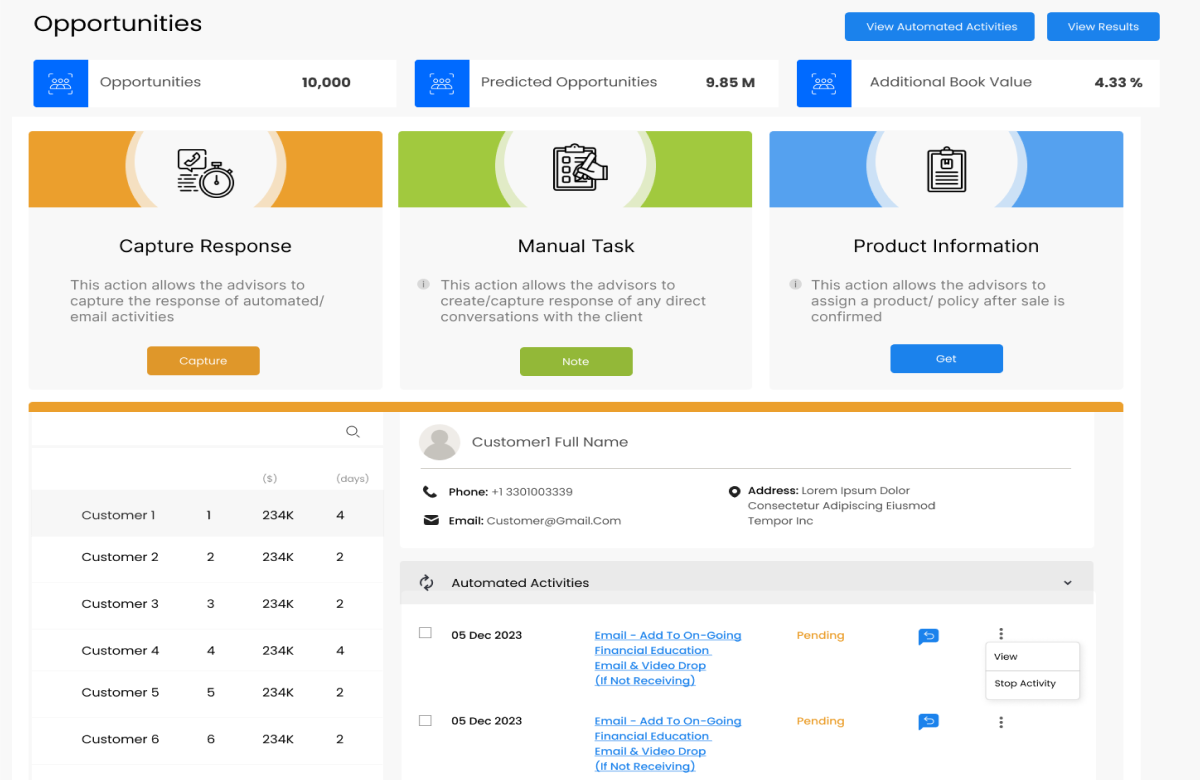Tick the checkbox for second 05 Dec activity

pos(425,720)
